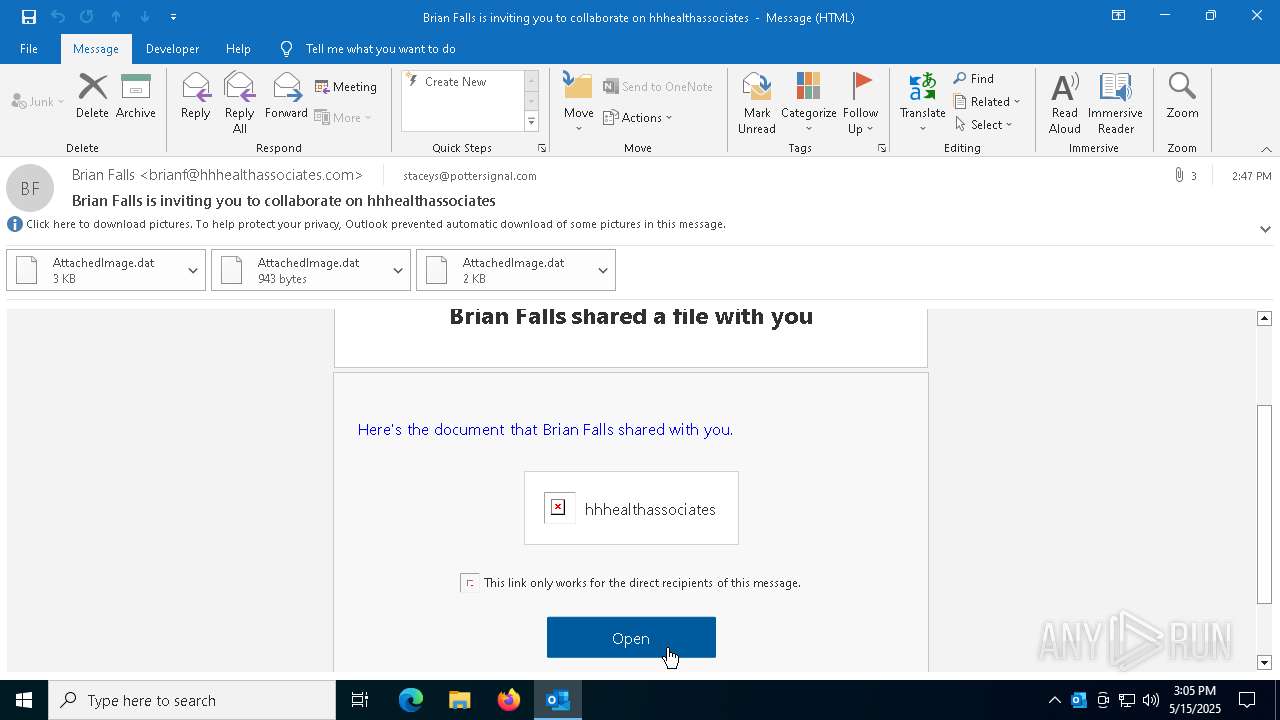Image resolution: width=1280 pixels, height=720 pixels.
Task: Click the Undo arrow in quick access toolbar
Action: coord(58,17)
